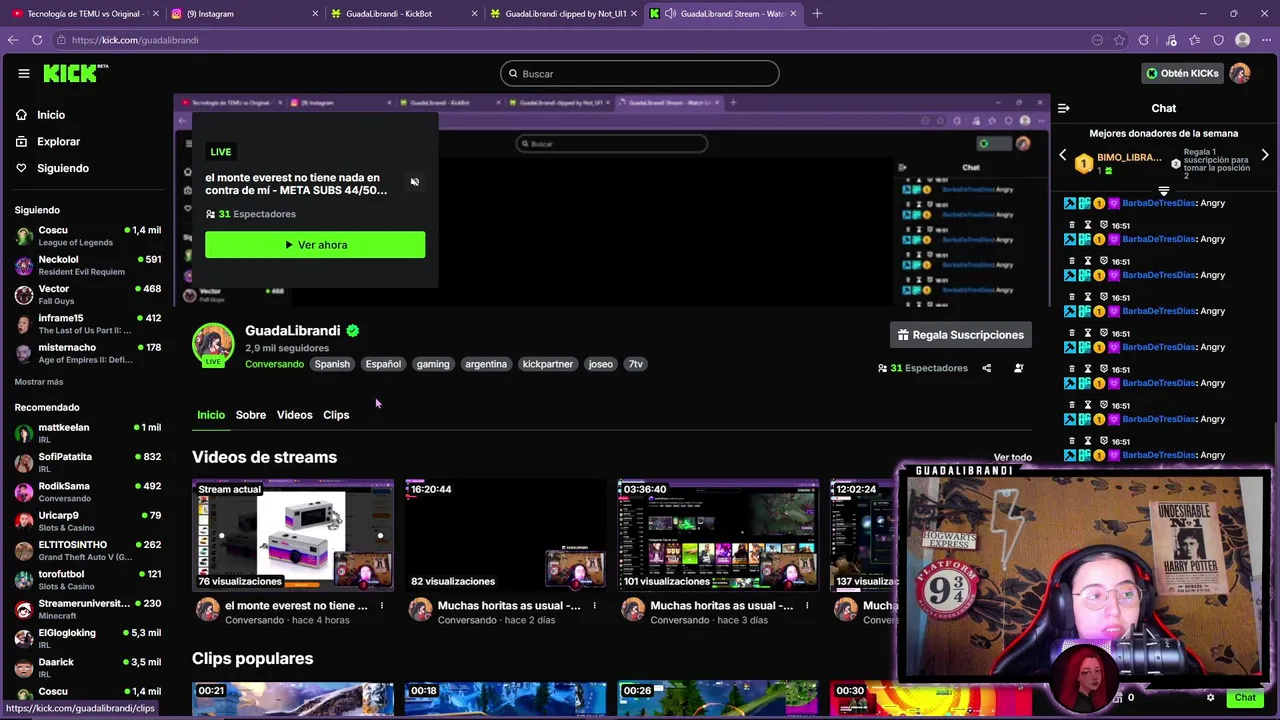Screen dimensions: 1280x720
Task: Open ElGlogloking recommended channel
Action: click(x=87, y=638)
